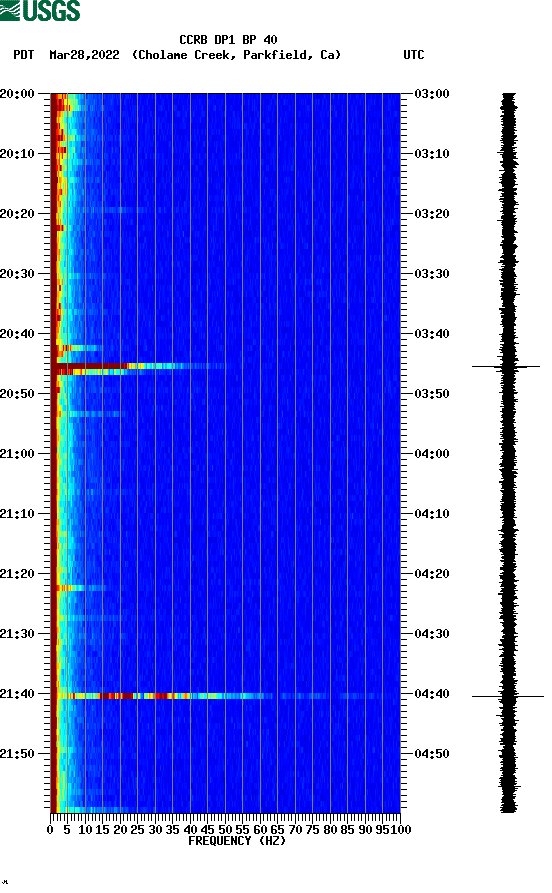This screenshot has height=893, width=552.
Task: Click the seismogram waveform trace
Action: [x=509, y=453]
